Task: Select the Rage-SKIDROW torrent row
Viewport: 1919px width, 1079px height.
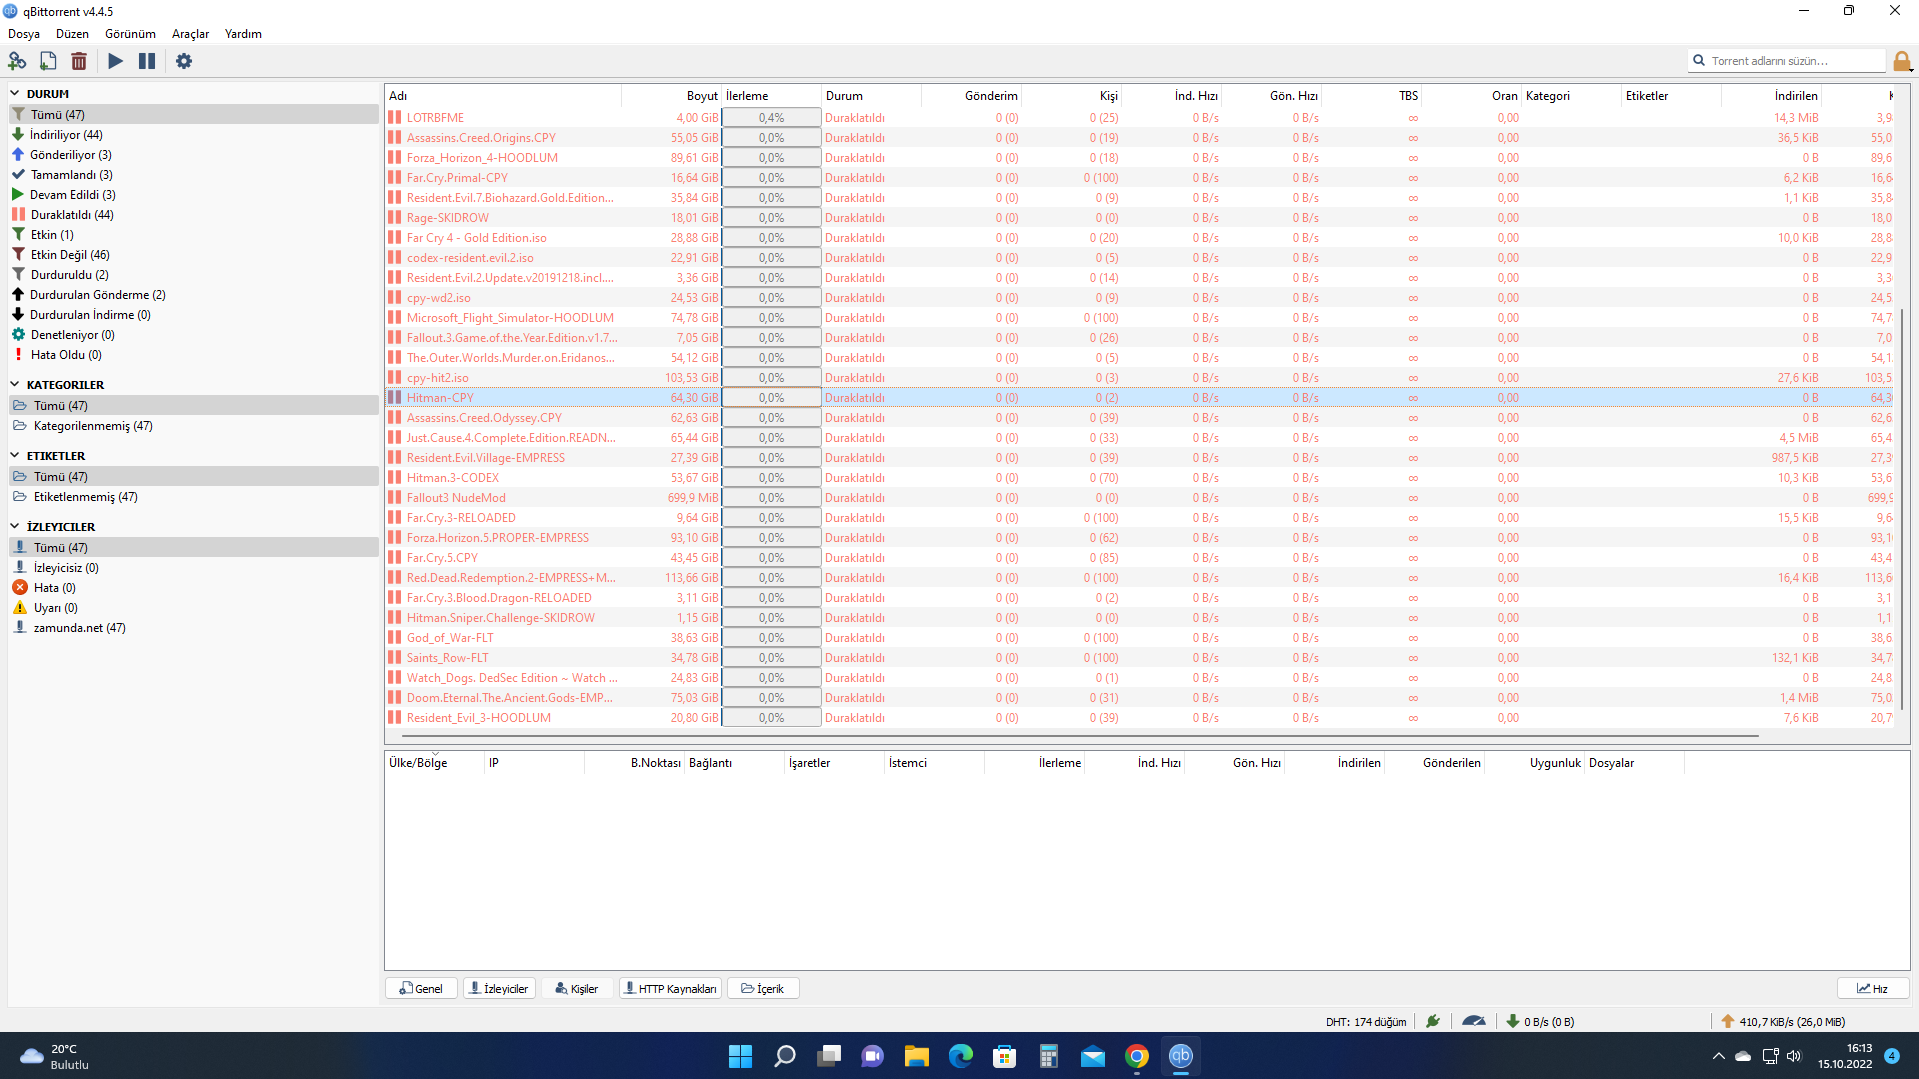Action: pos(1140,218)
